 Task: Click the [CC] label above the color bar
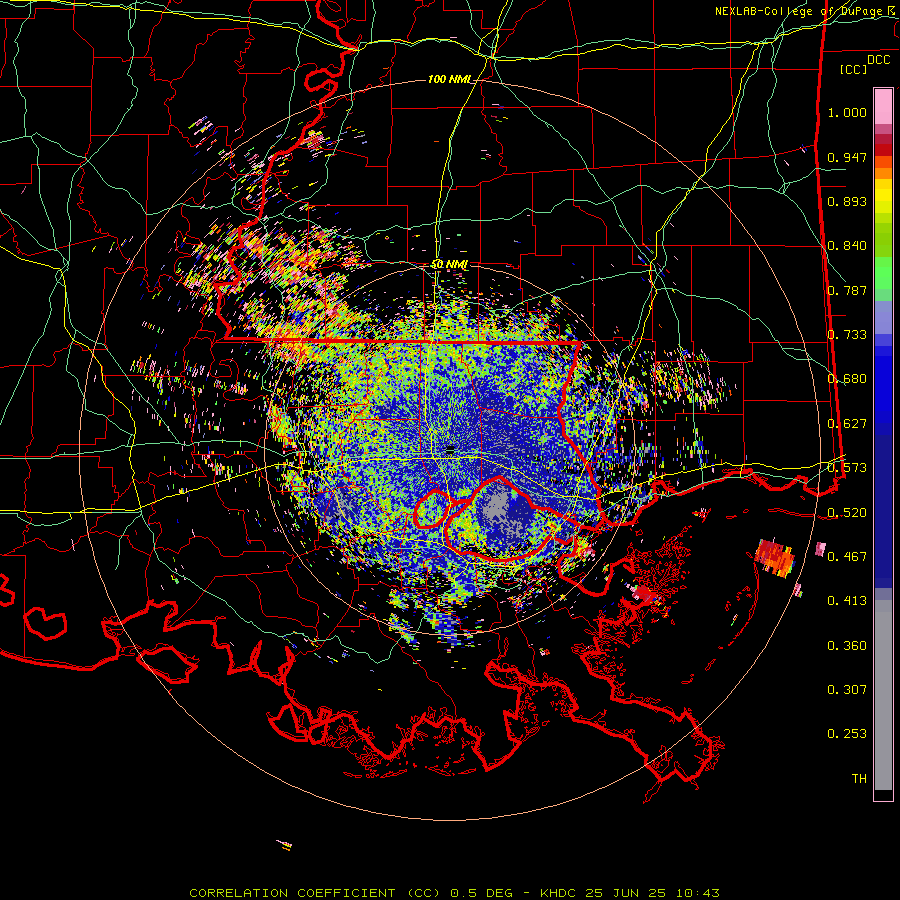point(854,69)
